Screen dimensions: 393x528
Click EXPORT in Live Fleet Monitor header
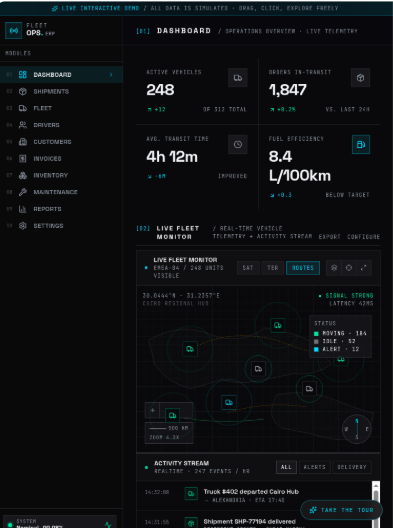pos(330,237)
